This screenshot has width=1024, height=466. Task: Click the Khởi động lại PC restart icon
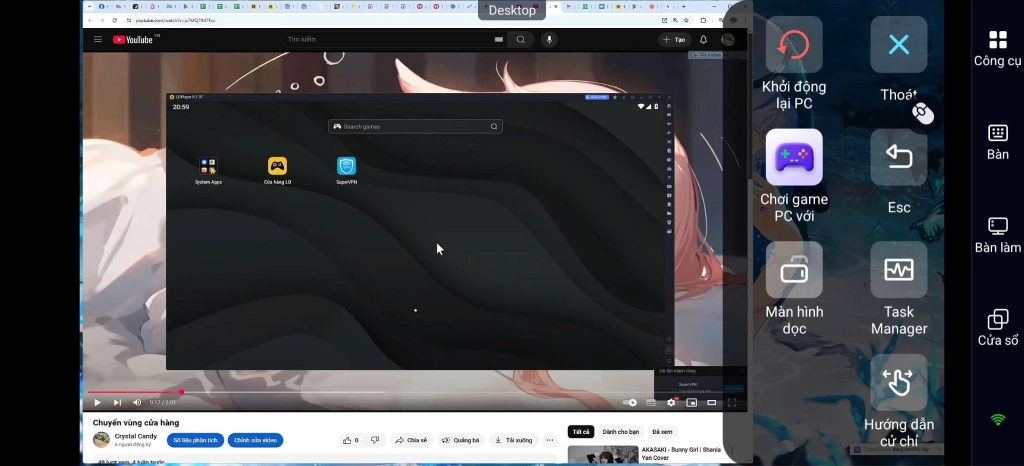pos(794,45)
